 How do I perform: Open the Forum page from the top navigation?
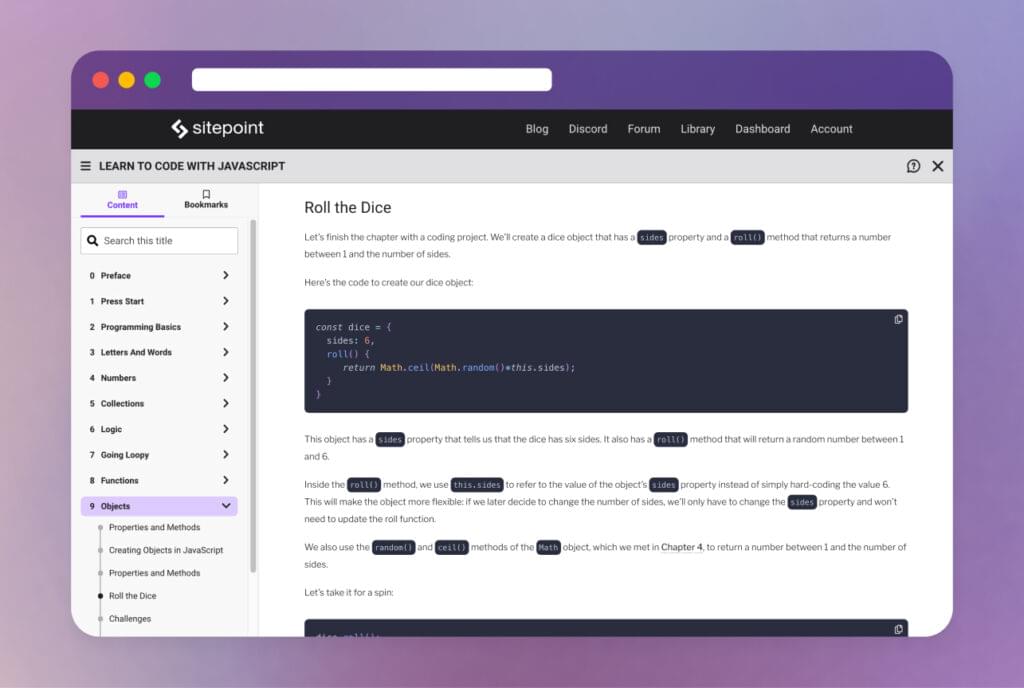click(x=644, y=128)
